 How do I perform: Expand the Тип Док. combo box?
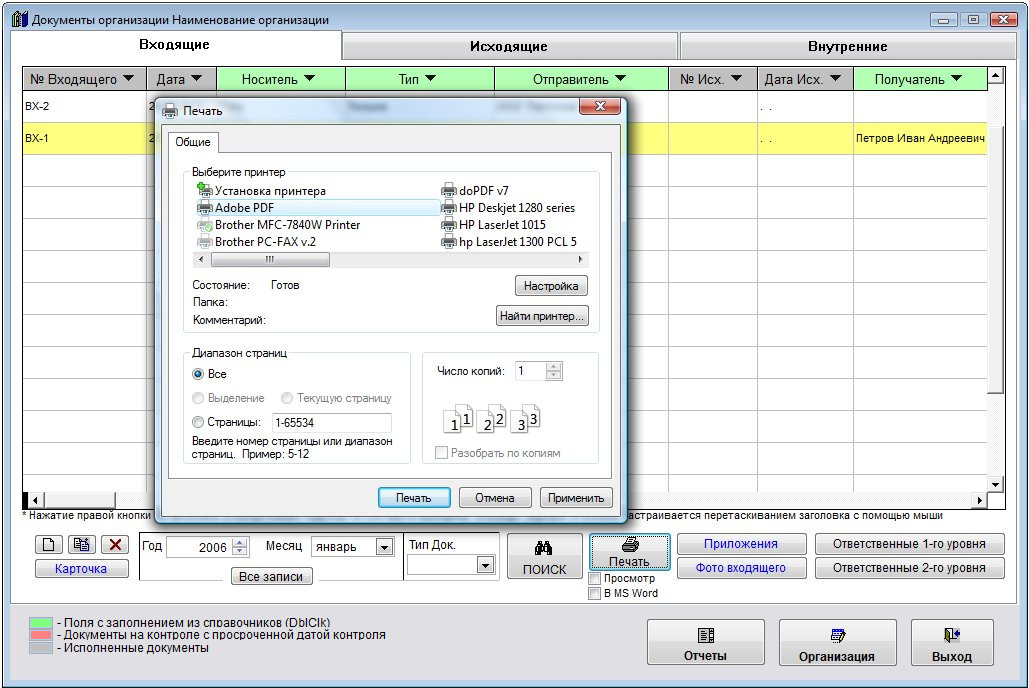485,565
